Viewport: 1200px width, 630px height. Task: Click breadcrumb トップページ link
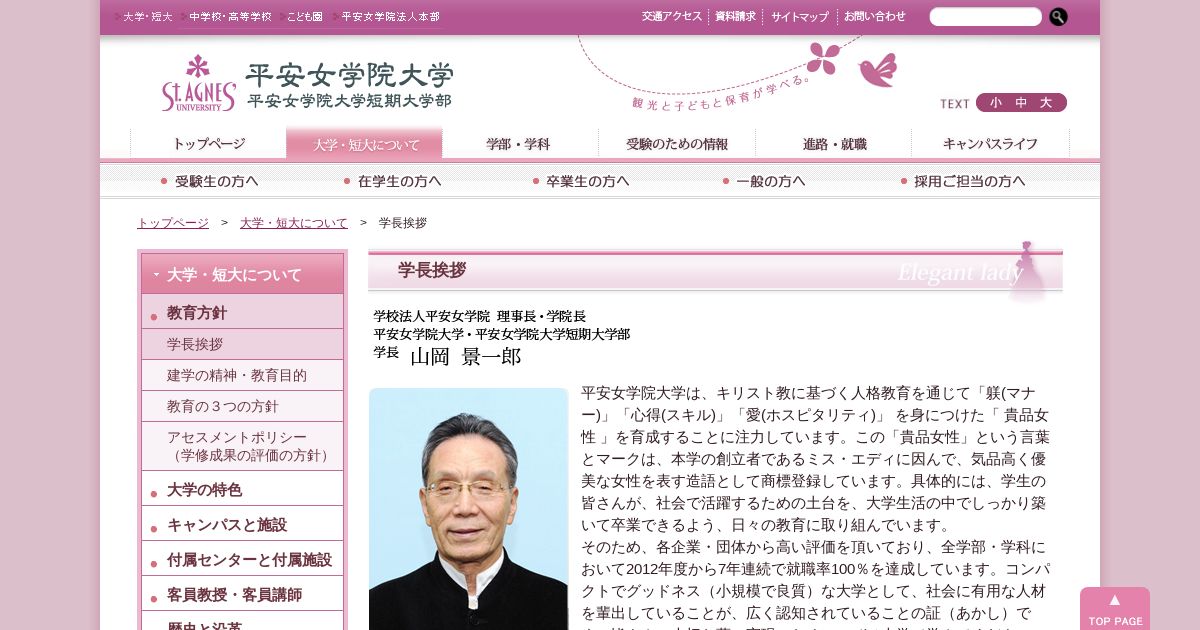coord(173,223)
